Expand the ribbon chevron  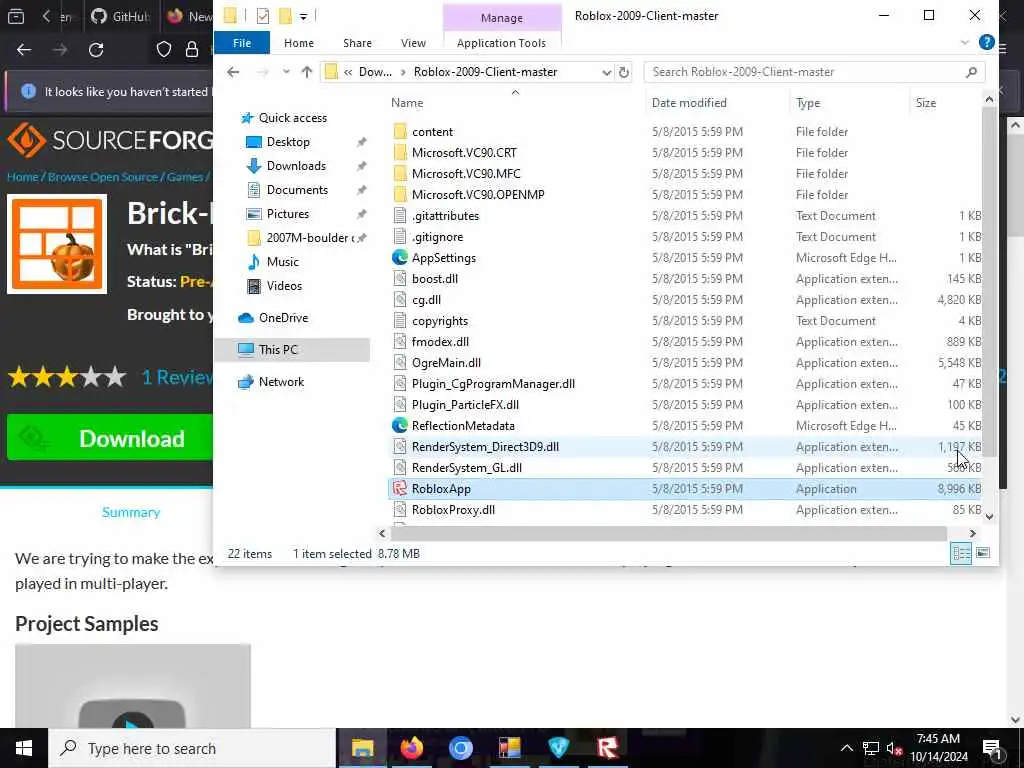click(965, 42)
